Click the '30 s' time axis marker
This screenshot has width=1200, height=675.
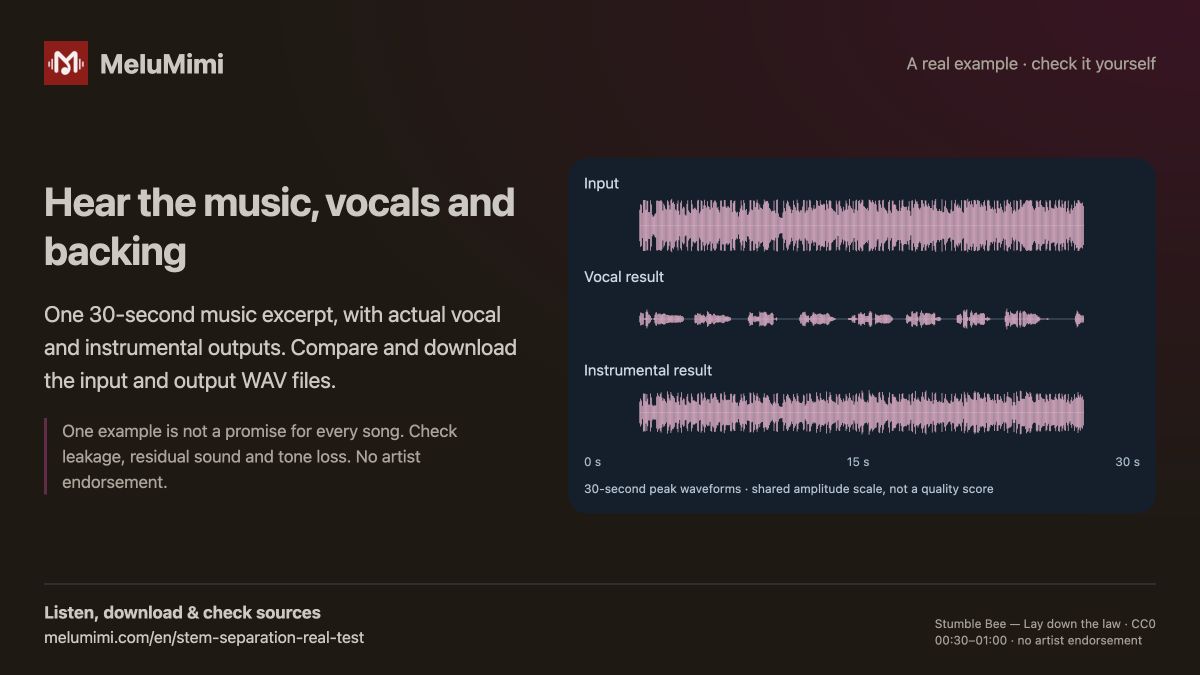[x=1128, y=462]
